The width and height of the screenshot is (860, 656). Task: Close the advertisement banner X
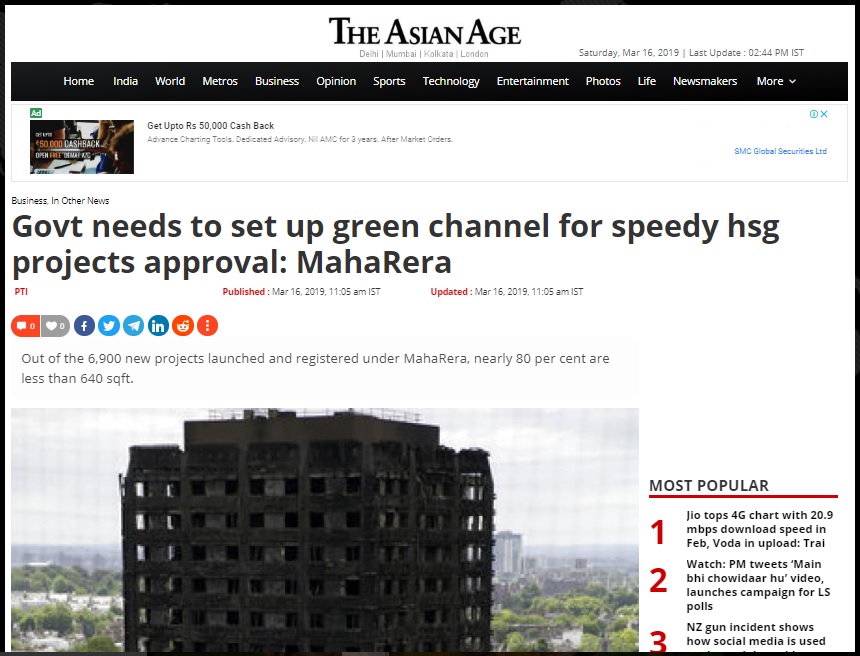[x=824, y=114]
